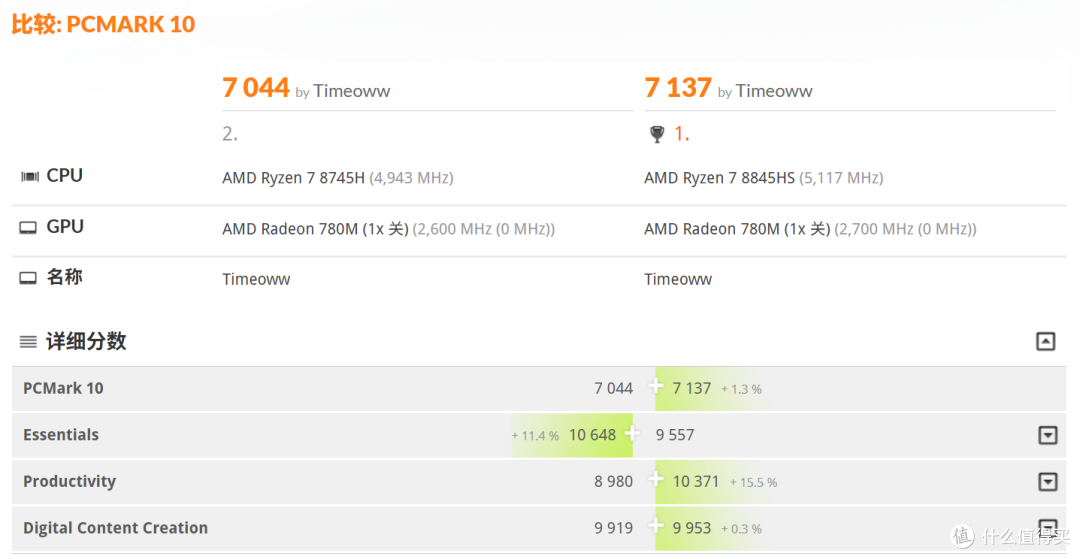Expand the Productivity row details
Screen dimensions: 1080x559
click(x=1047, y=482)
